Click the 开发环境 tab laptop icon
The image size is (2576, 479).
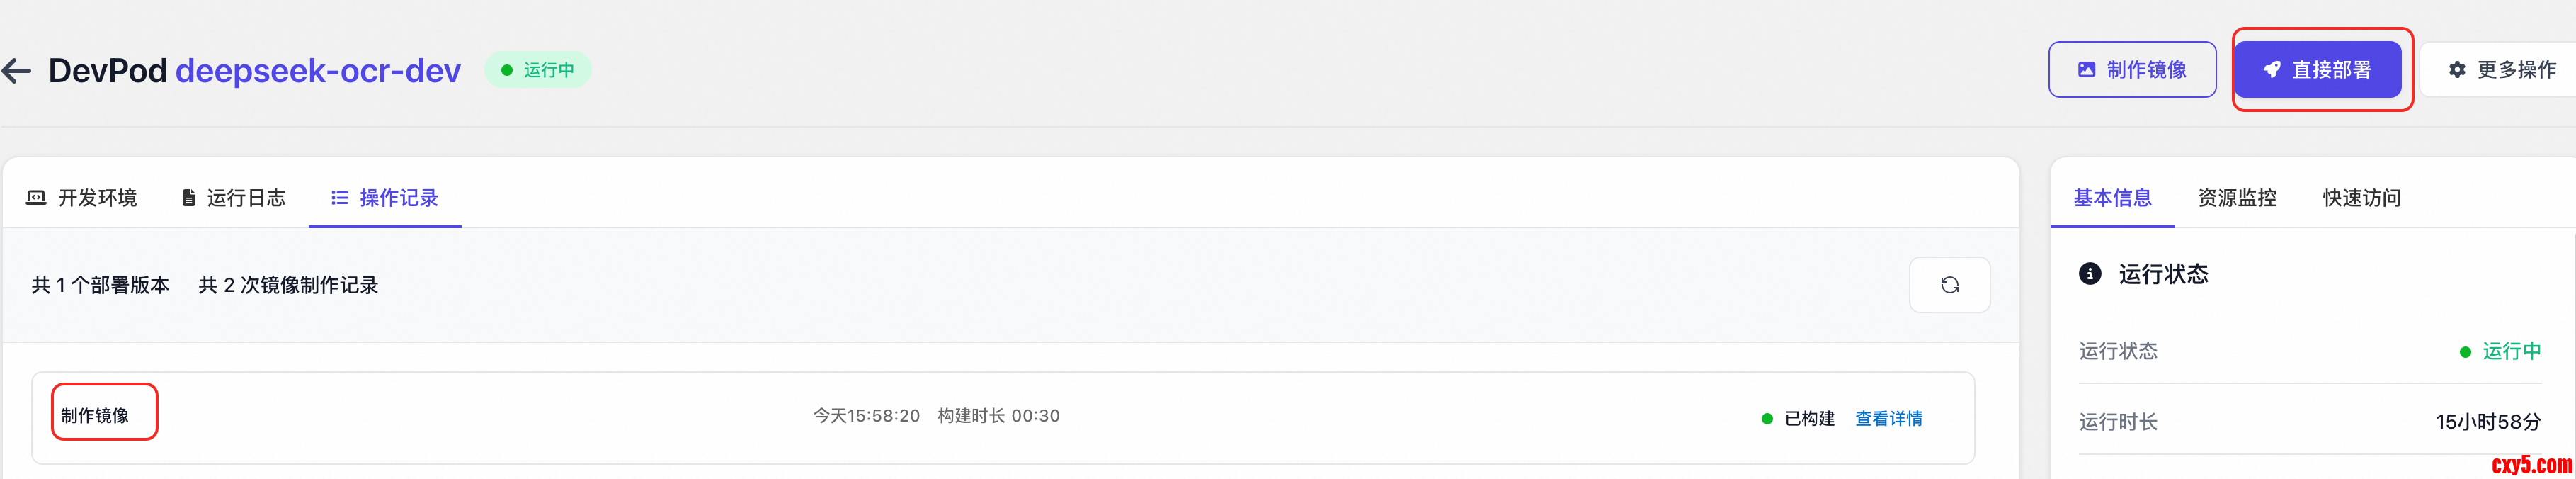tap(36, 198)
